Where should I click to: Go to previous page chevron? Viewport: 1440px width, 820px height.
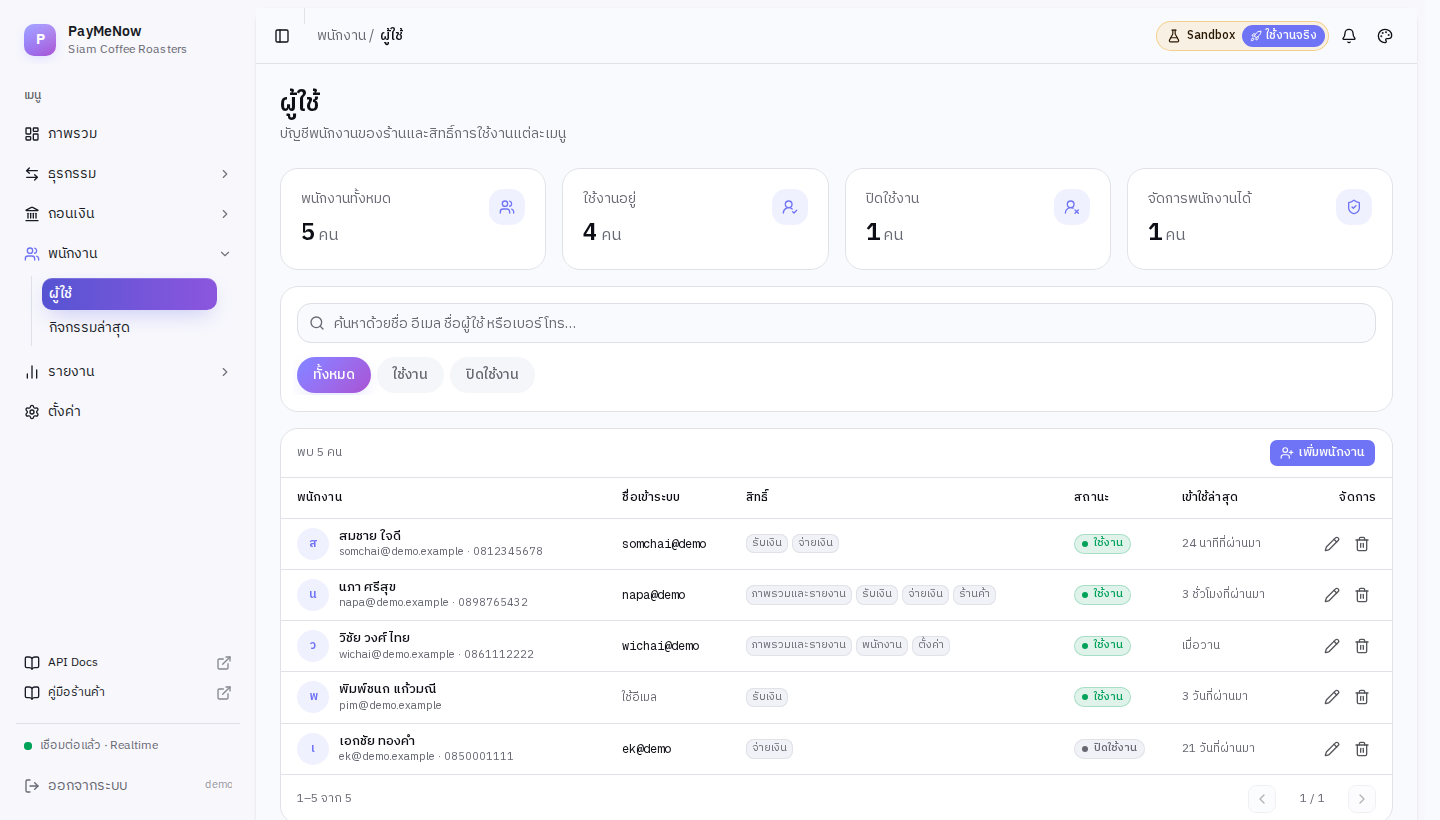coord(1262,799)
